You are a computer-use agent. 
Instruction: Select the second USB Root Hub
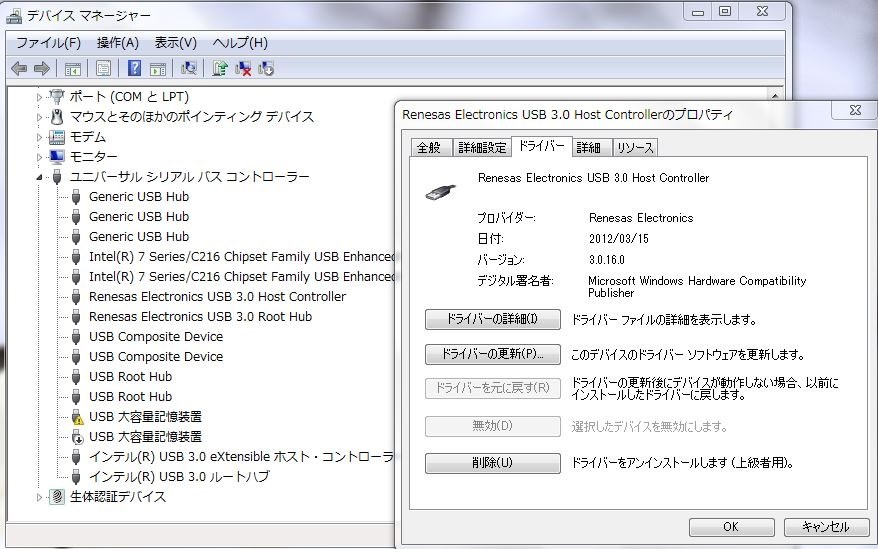tap(130, 397)
